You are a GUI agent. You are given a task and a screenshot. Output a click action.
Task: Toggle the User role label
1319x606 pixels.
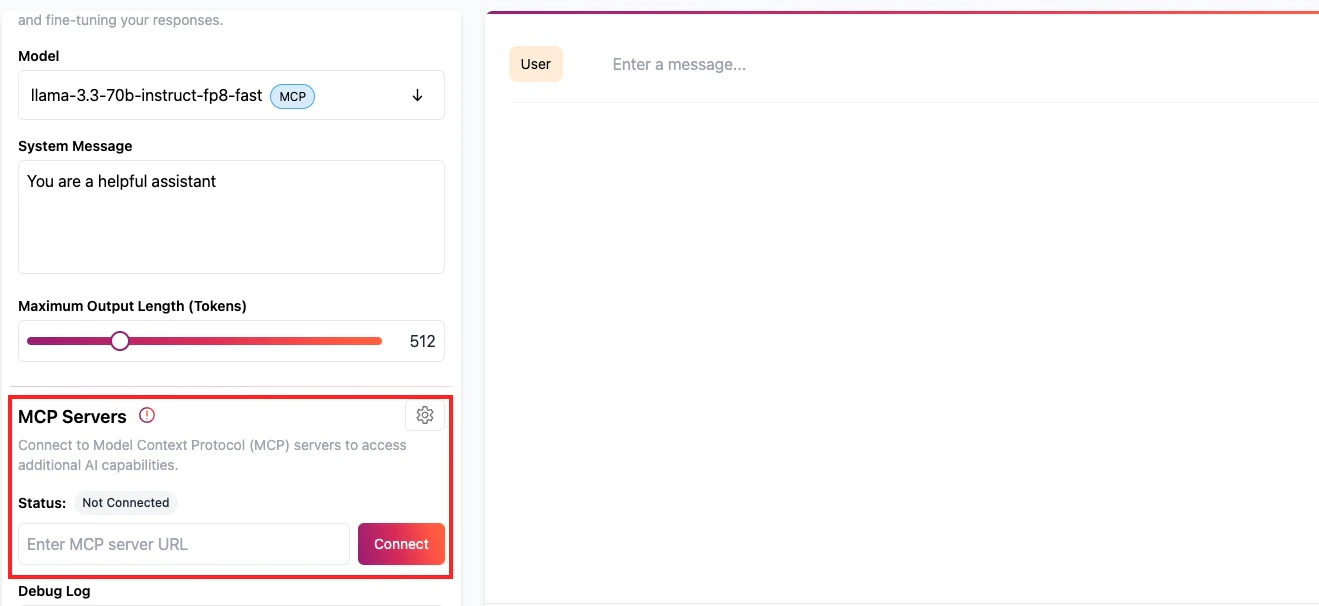coord(536,64)
